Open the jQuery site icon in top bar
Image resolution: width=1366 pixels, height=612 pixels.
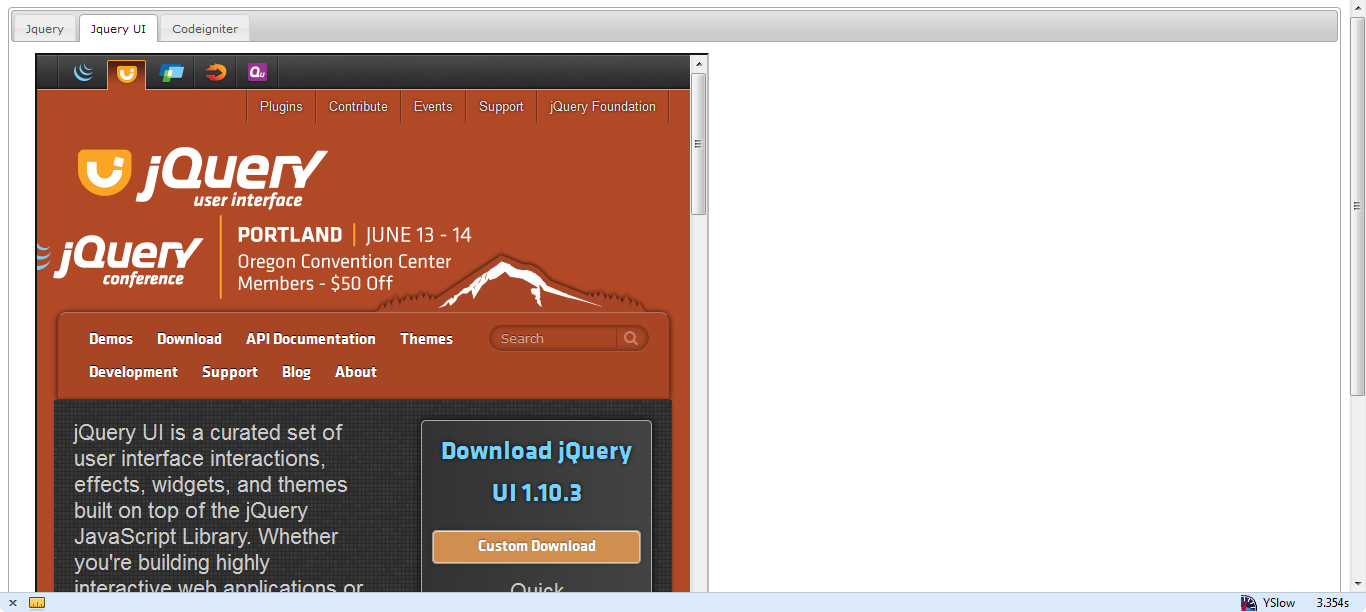[x=84, y=72]
